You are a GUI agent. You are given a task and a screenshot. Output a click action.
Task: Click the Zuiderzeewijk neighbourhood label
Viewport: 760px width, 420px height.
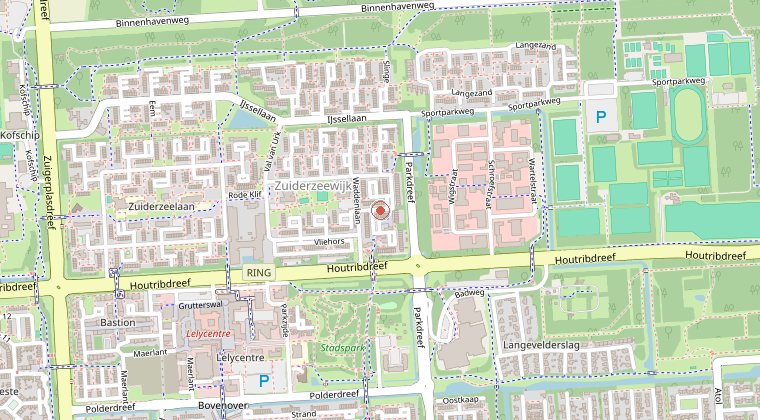click(x=313, y=186)
